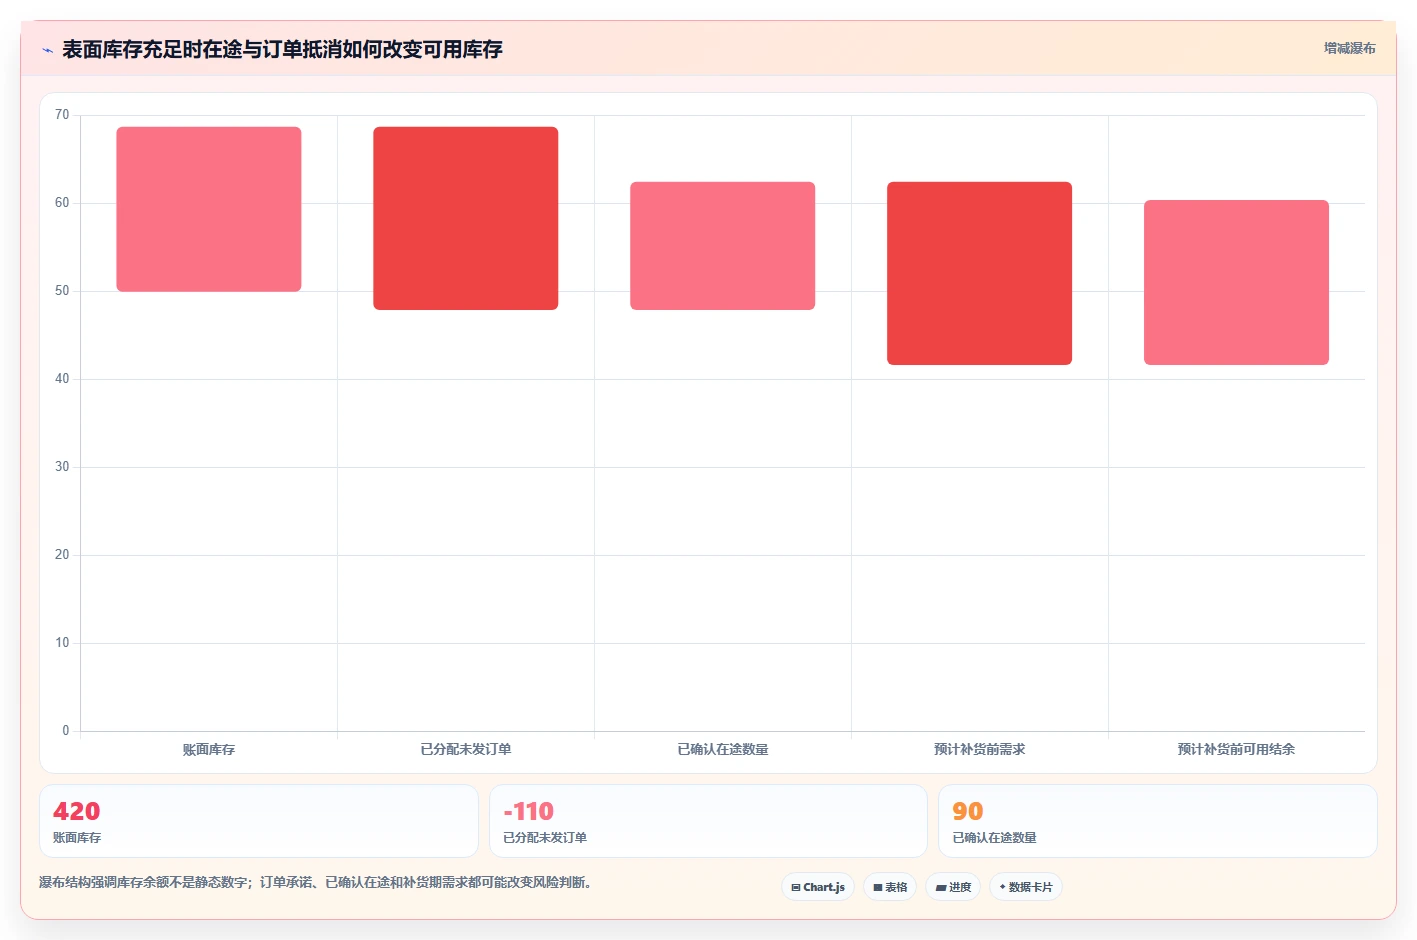Screen dimensions: 1417x940
Task: Click the 预计补货前可用结余 x-axis label
Action: coord(1236,749)
